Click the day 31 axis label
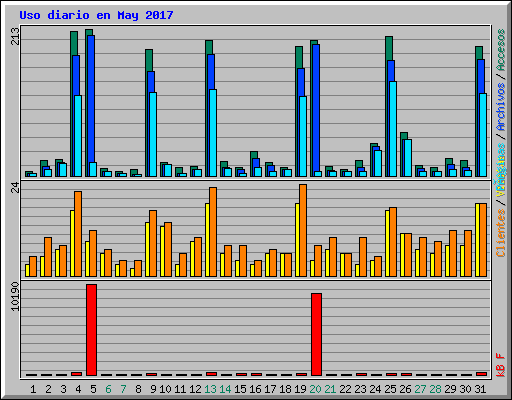 (480, 389)
